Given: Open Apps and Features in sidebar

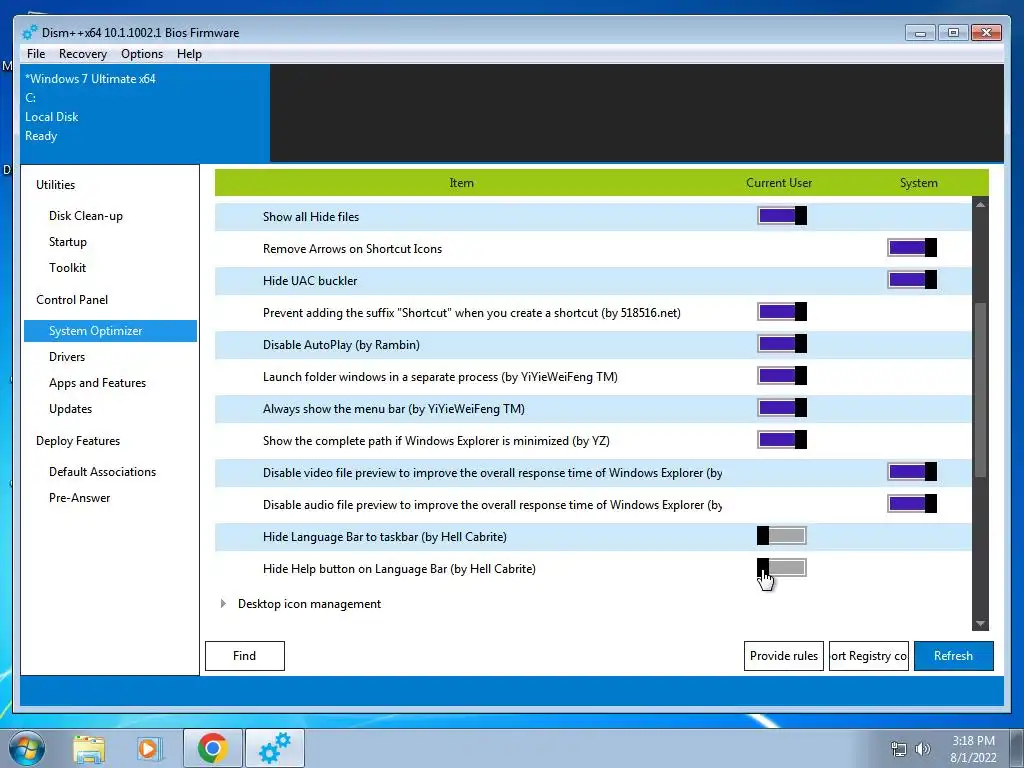Looking at the screenshot, I should [97, 383].
